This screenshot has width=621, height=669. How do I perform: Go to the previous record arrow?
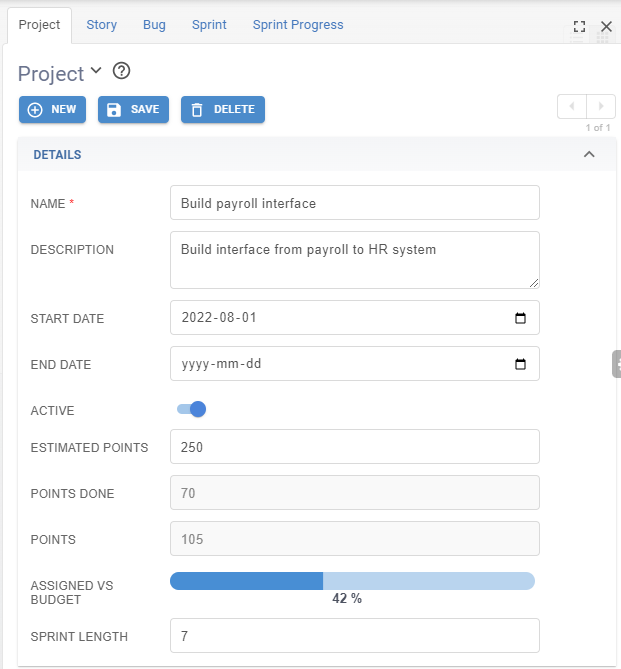[x=572, y=106]
